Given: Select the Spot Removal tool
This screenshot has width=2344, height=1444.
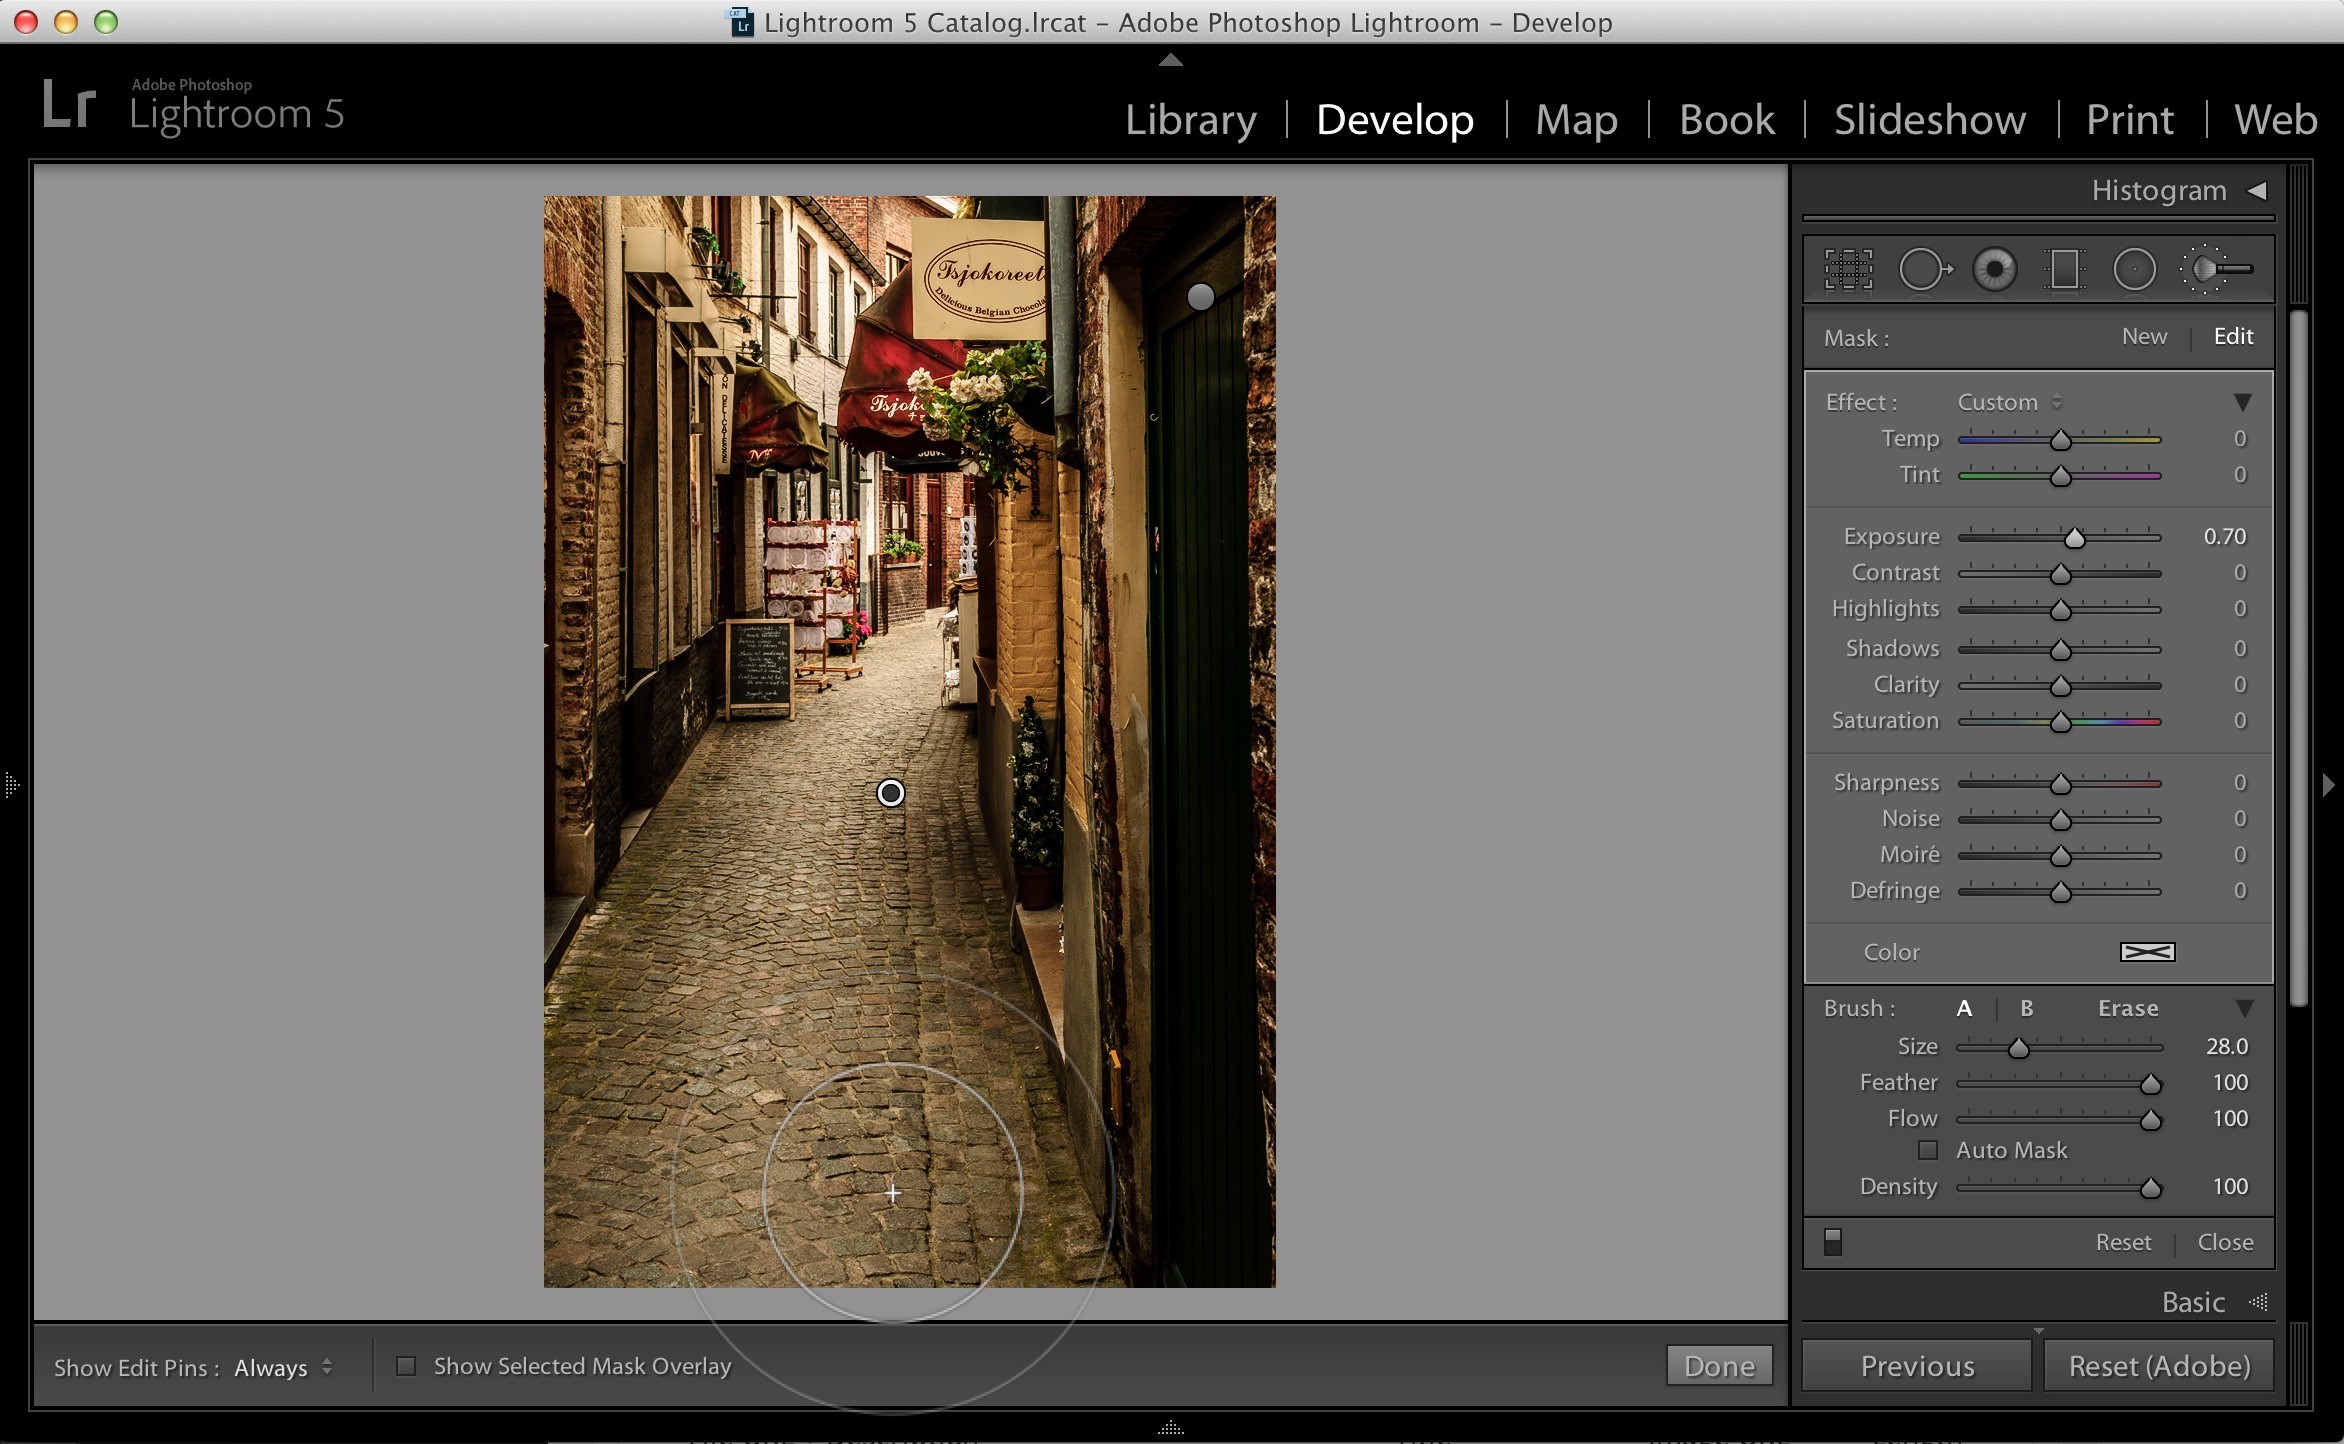Looking at the screenshot, I should point(1924,269).
